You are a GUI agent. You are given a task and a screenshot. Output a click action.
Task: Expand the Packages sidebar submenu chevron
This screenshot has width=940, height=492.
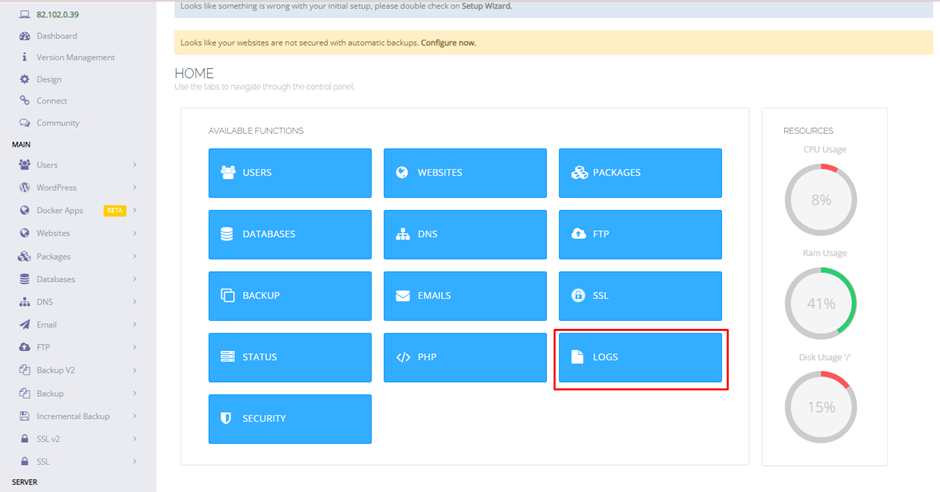[x=134, y=256]
